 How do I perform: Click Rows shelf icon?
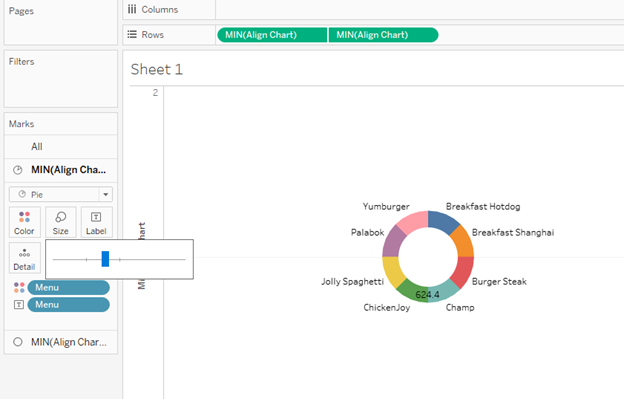[132, 35]
